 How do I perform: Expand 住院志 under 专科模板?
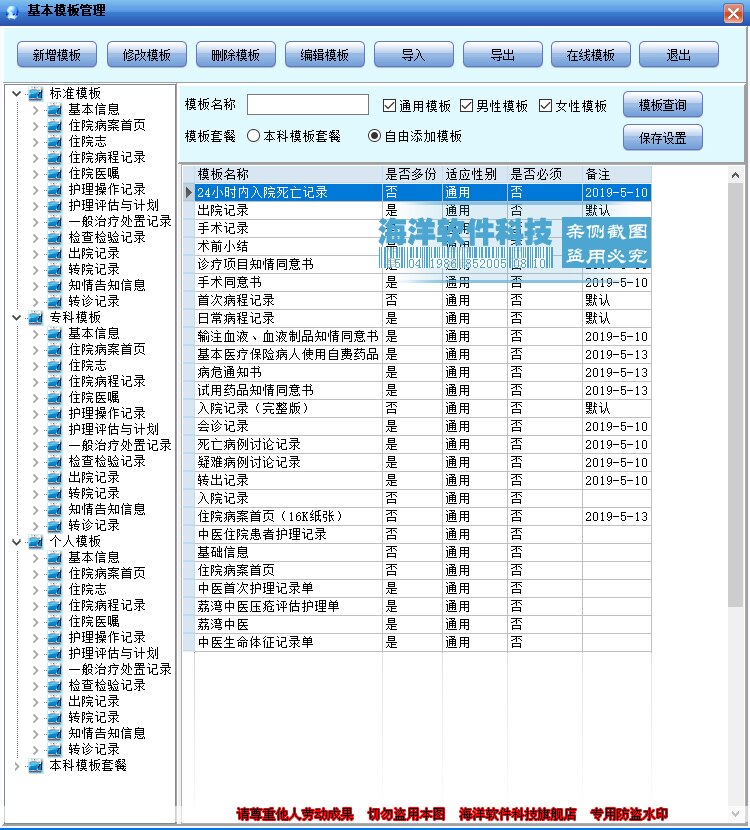click(x=35, y=366)
